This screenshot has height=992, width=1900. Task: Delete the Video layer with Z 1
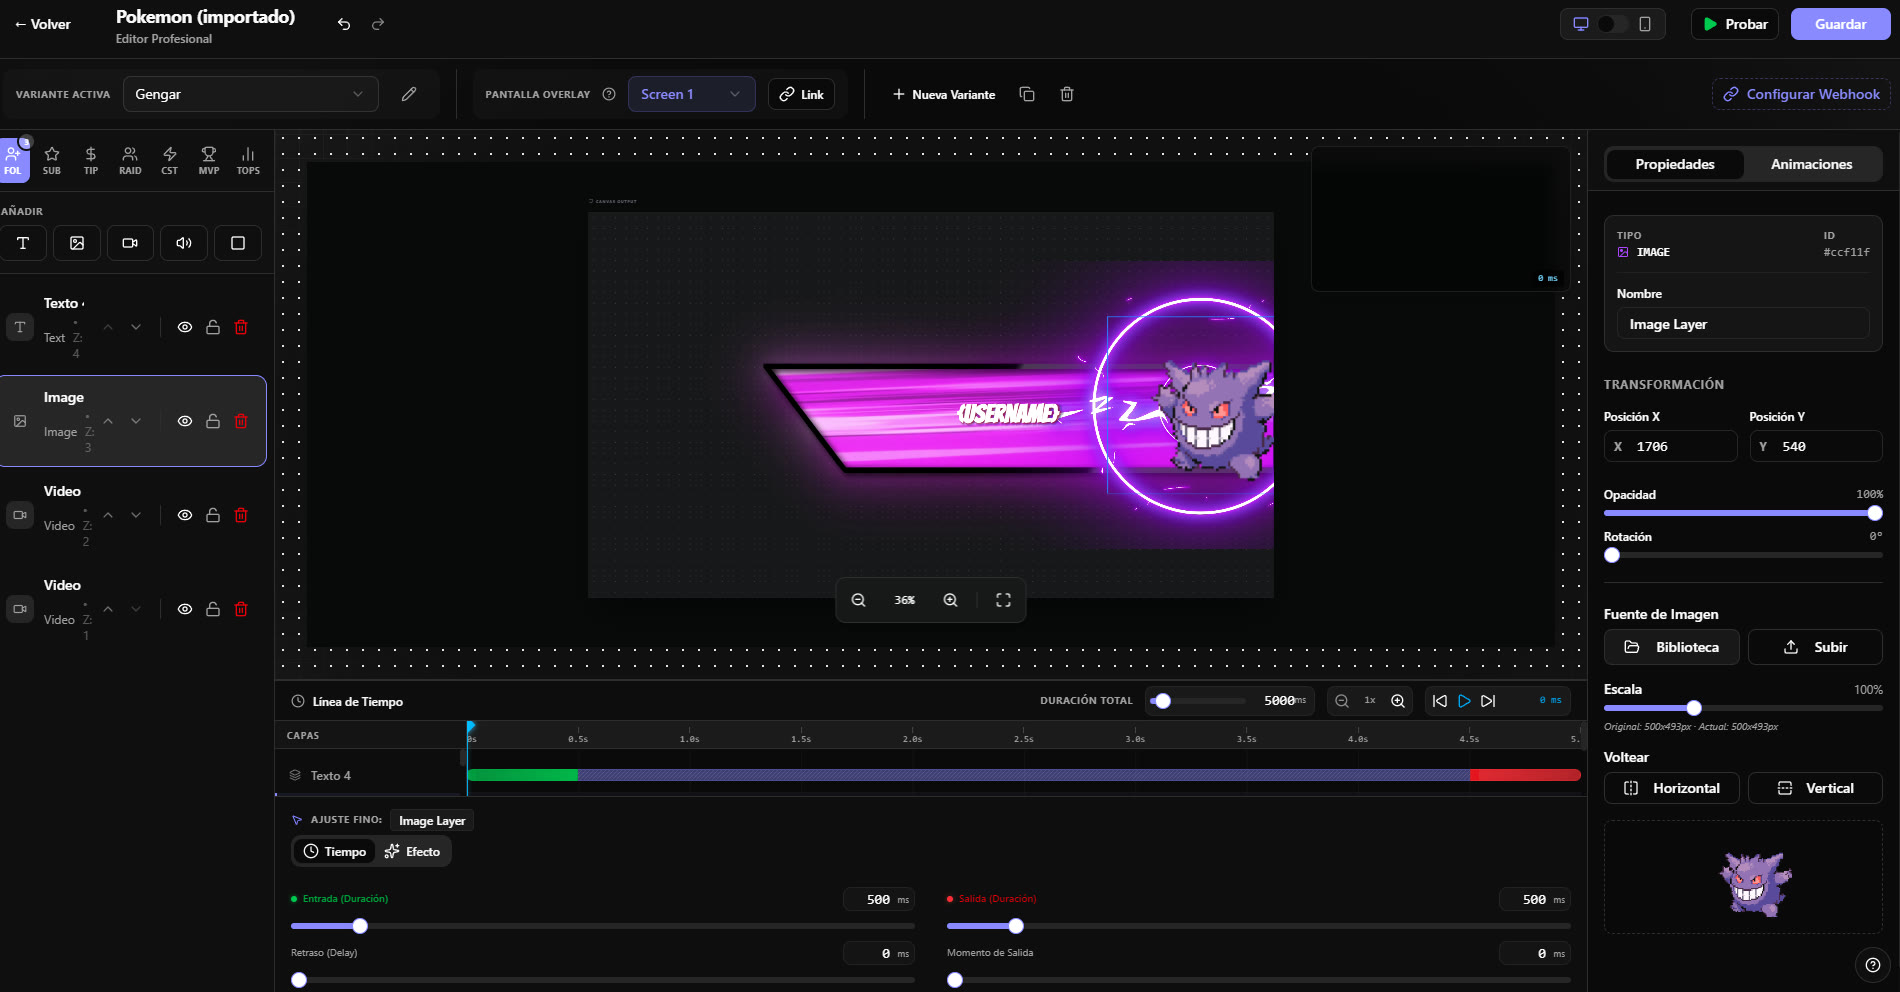(x=241, y=609)
